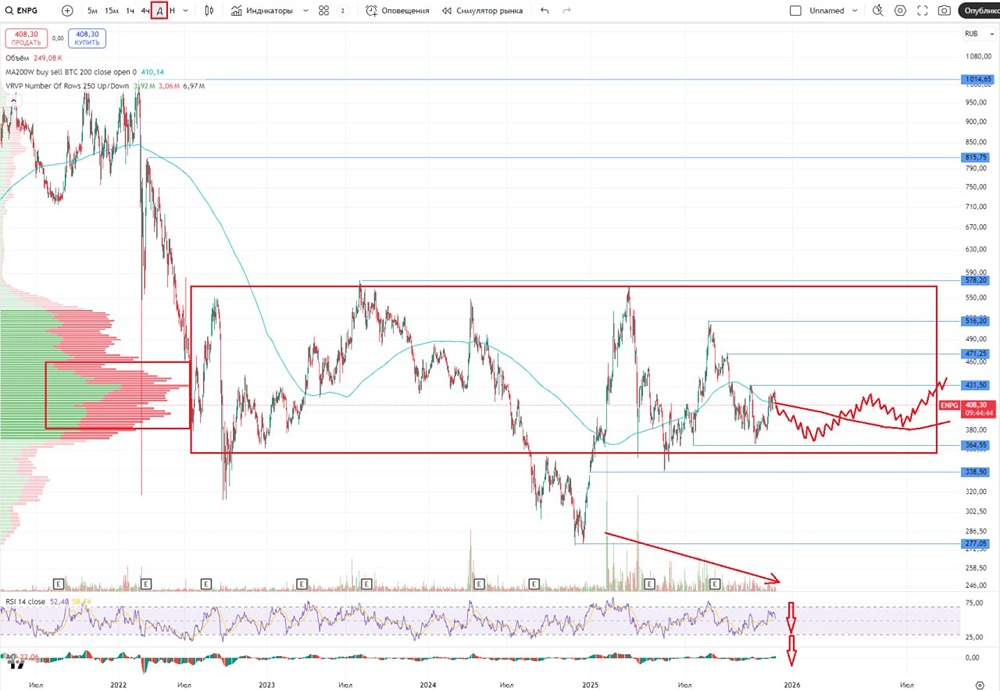Click the 364,55 price line label

976,445
